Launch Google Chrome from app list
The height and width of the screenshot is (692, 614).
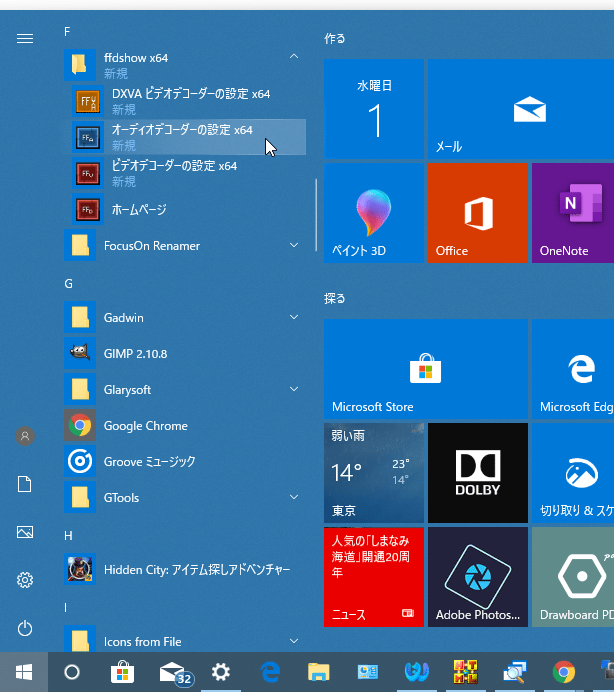(185, 425)
